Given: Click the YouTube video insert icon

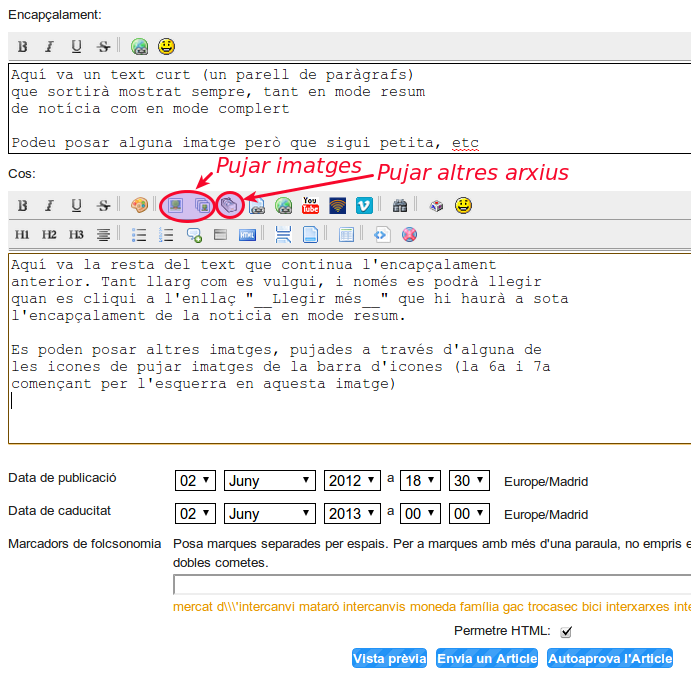Looking at the screenshot, I should tap(310, 205).
